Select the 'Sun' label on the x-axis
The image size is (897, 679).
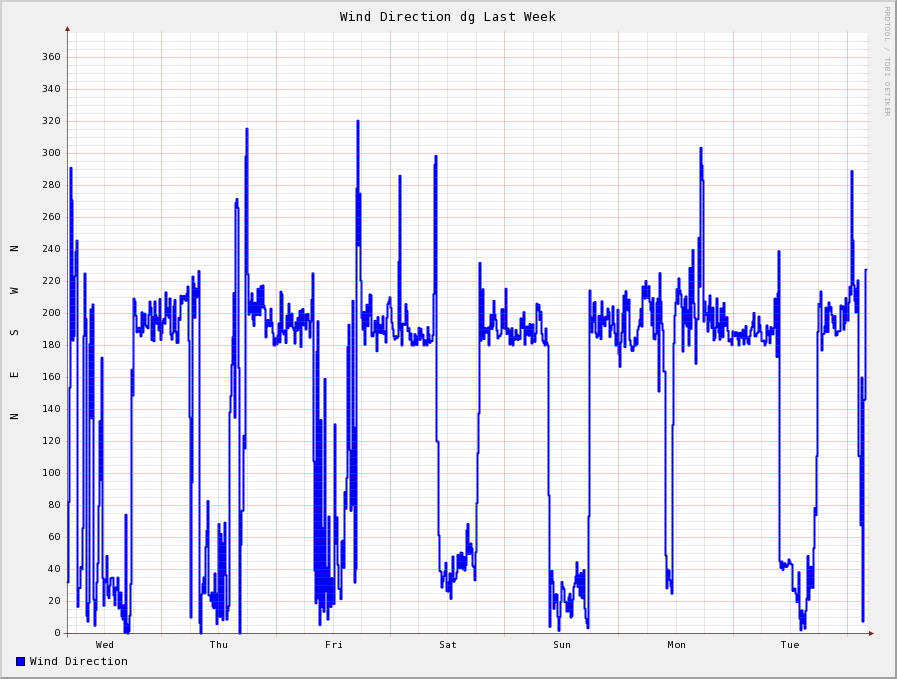(562, 645)
